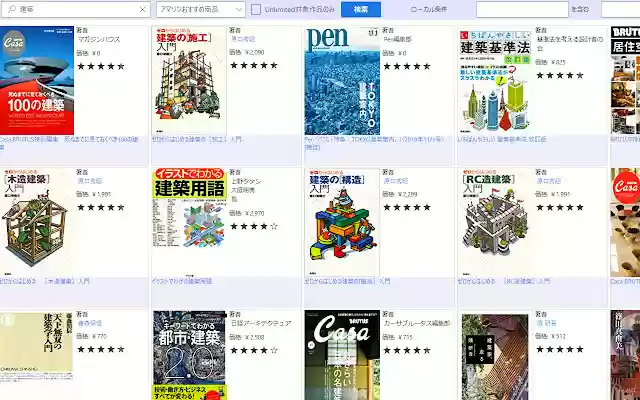The width and height of the screenshot is (640, 400).
Task: Select the price ¥770 on 天下無双の建築学入門
Action: click(x=100, y=336)
